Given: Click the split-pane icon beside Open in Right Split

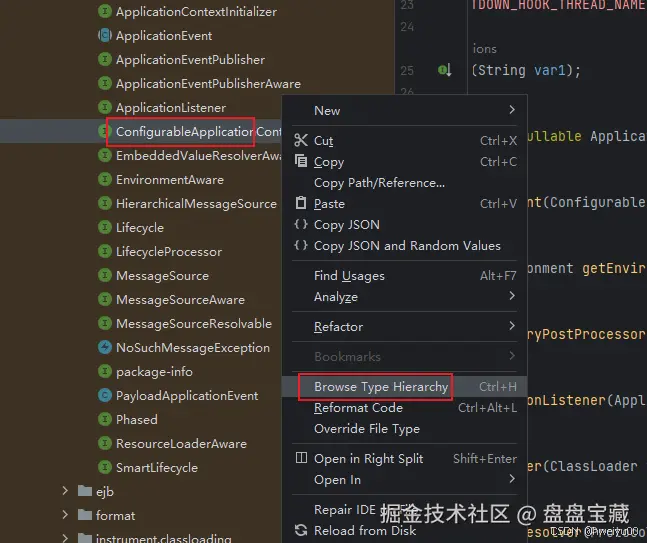Looking at the screenshot, I should [301, 458].
